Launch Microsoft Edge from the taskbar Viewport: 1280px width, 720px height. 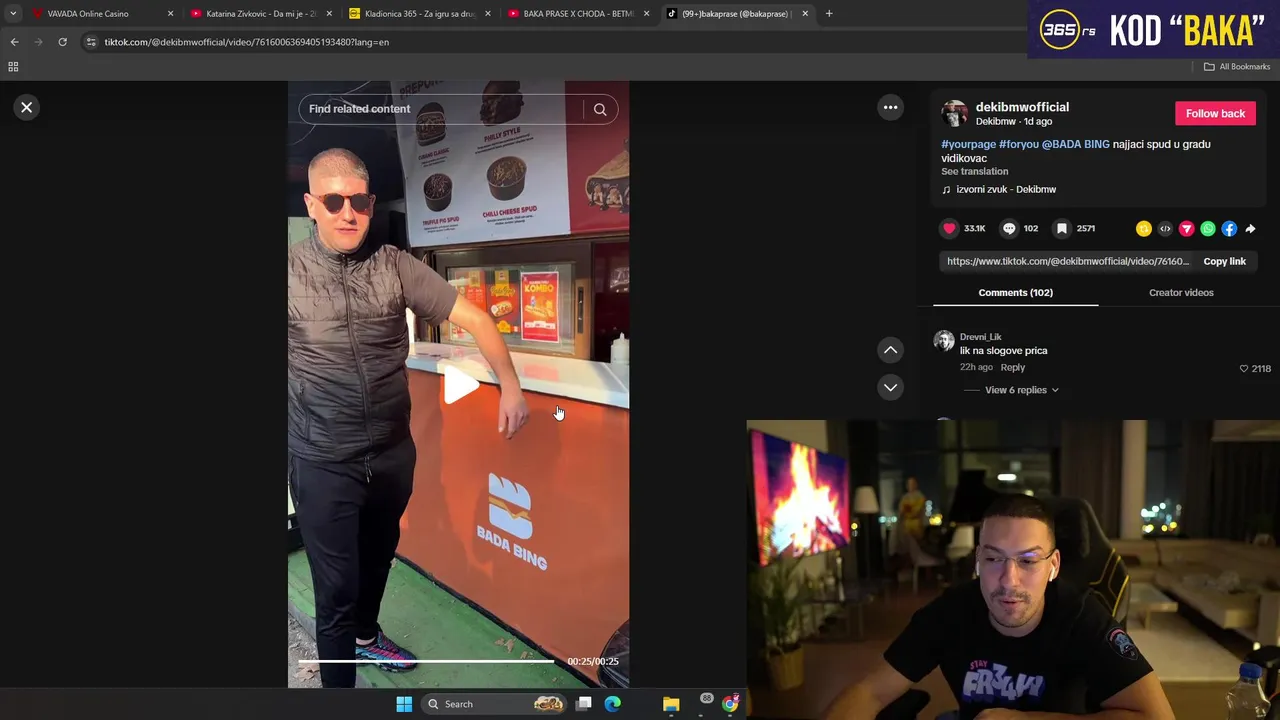coord(612,704)
